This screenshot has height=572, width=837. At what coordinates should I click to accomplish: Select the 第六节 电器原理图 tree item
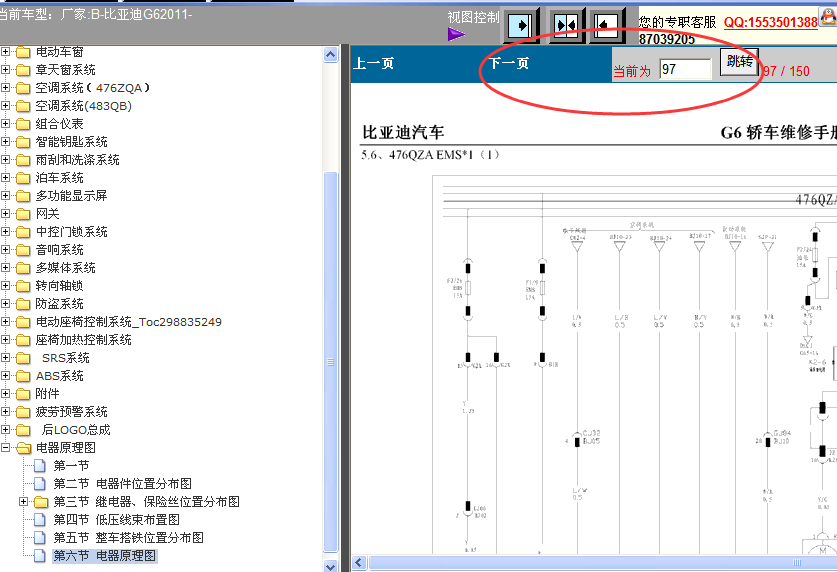105,555
